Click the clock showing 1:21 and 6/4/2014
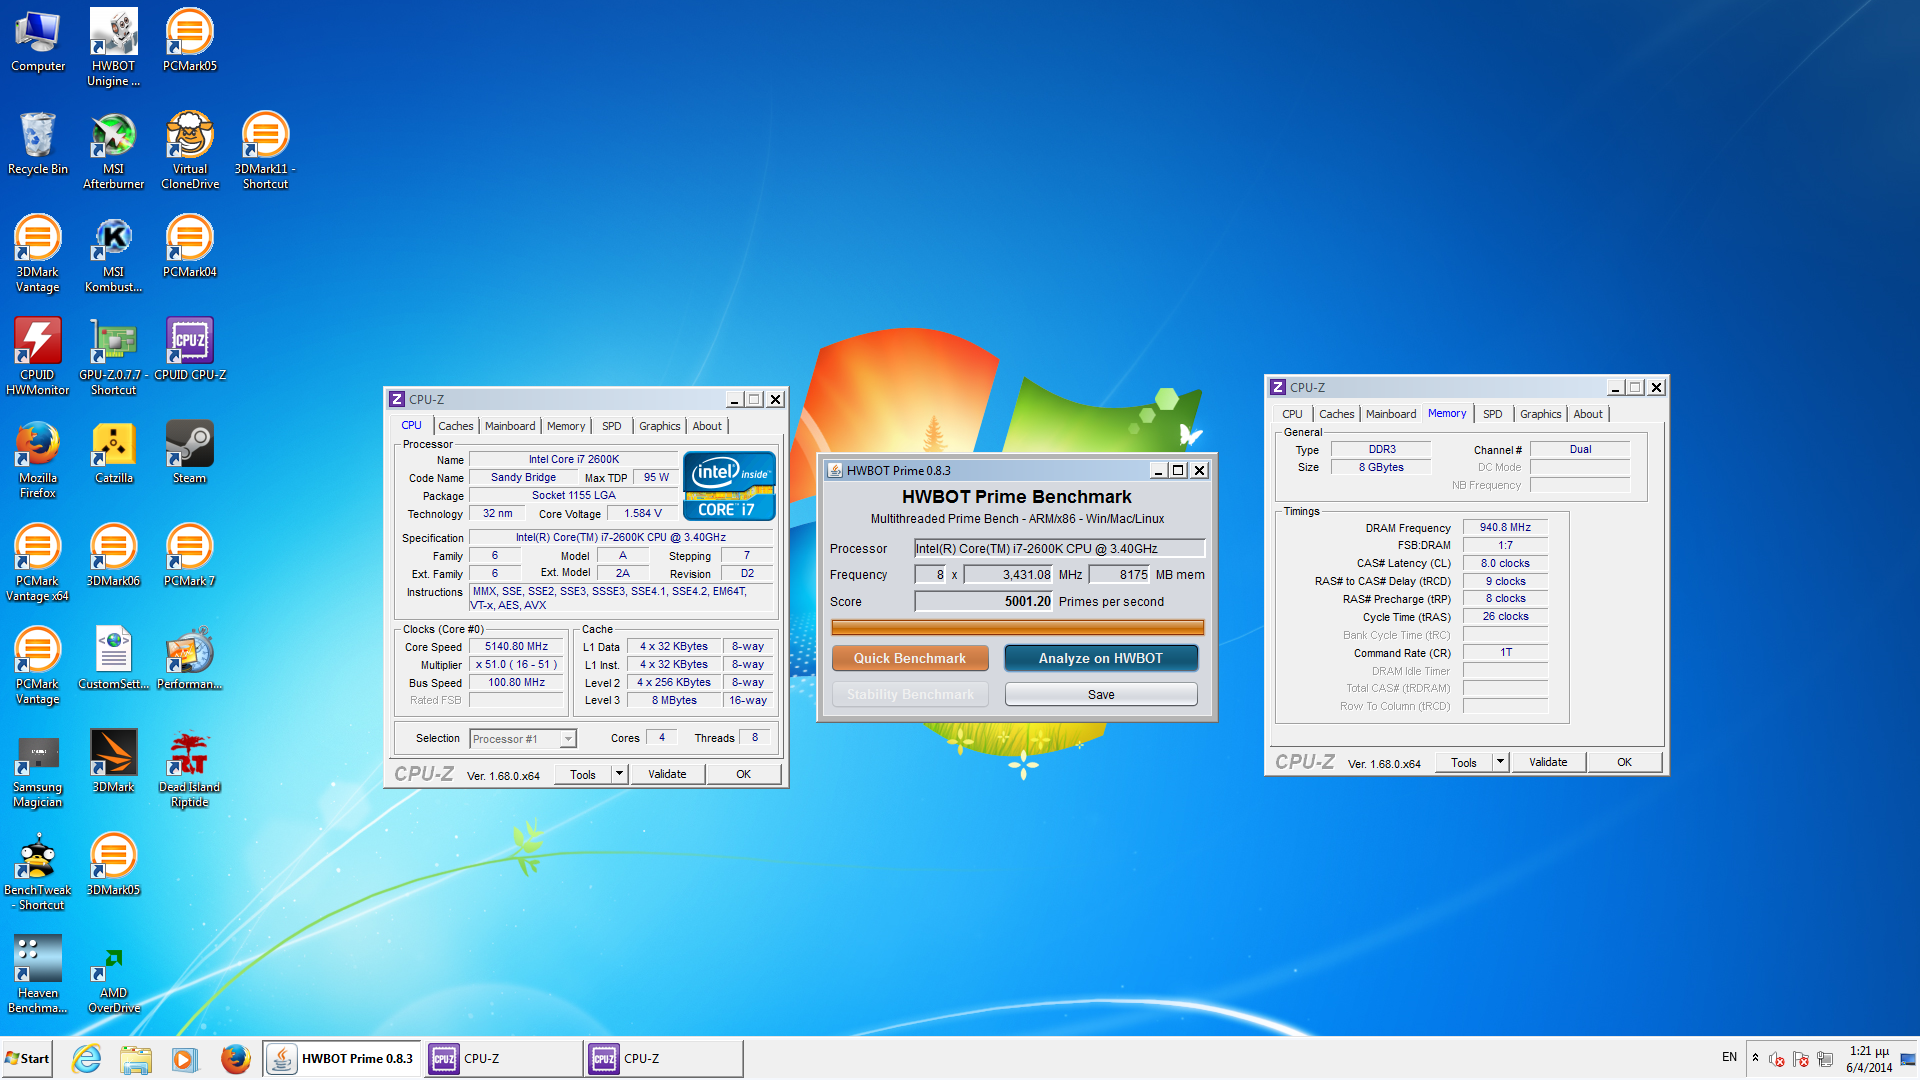 (x=1869, y=1059)
